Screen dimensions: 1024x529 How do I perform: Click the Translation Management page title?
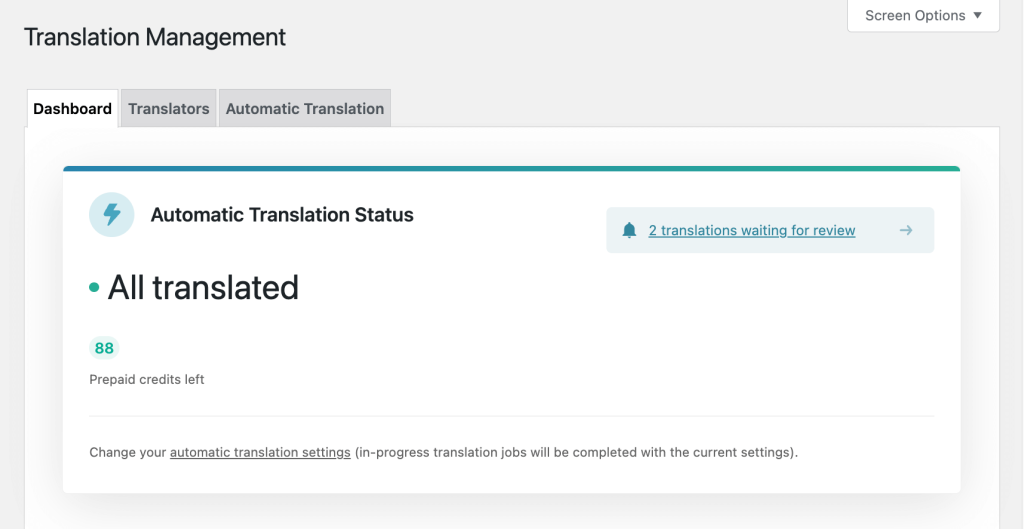point(155,37)
